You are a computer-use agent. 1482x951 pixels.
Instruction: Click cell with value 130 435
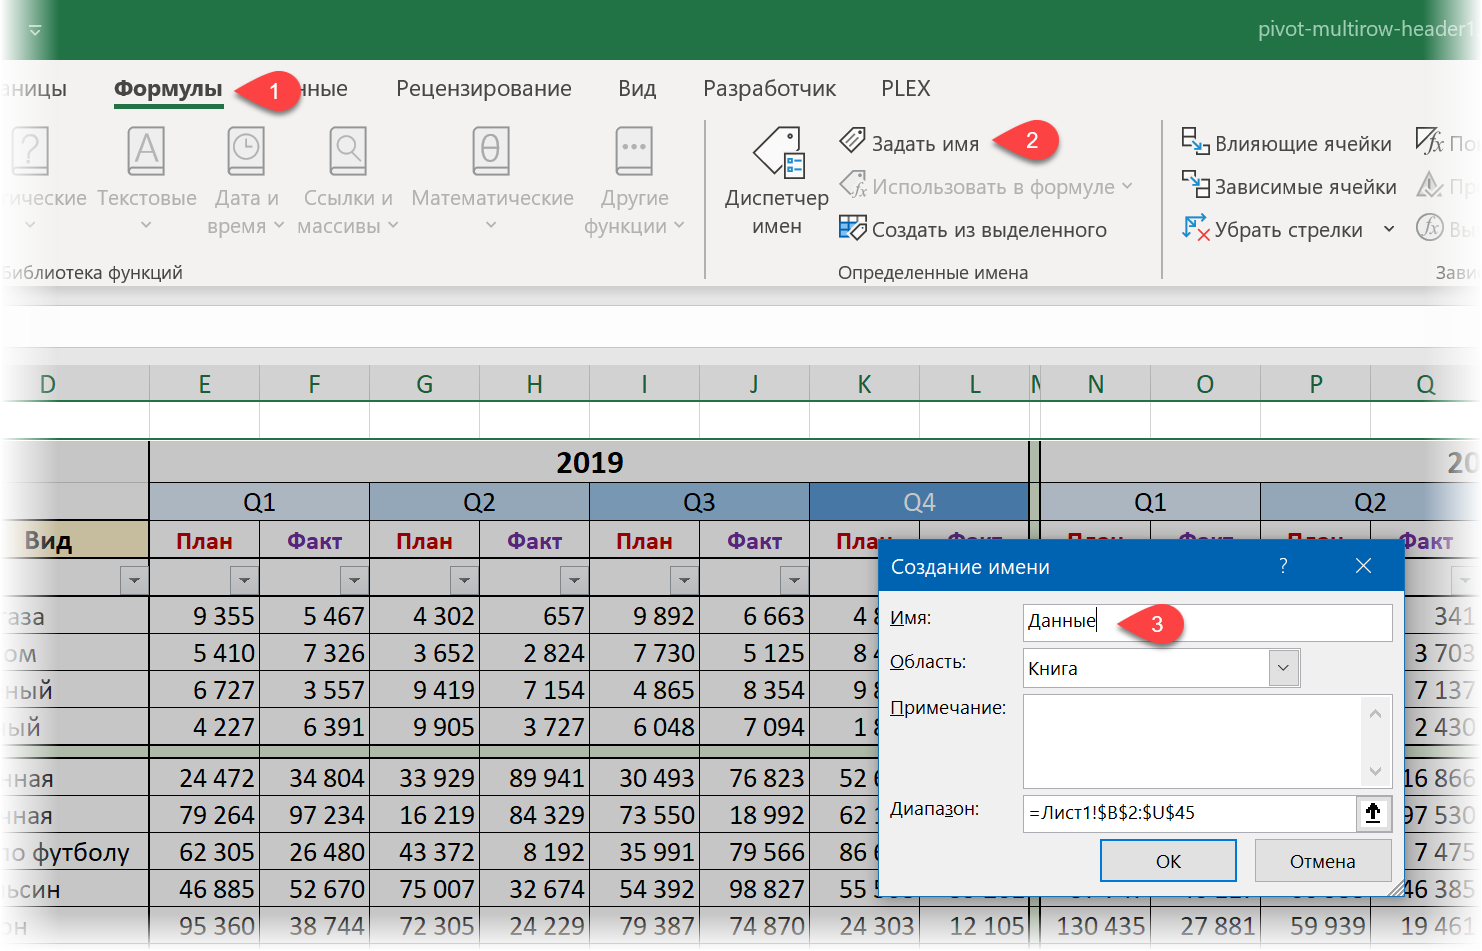click(x=1096, y=926)
